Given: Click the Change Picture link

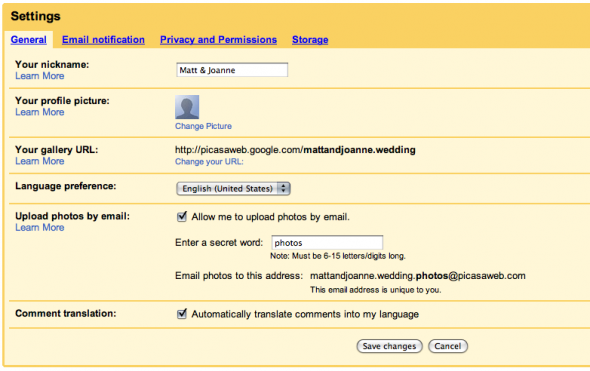Looking at the screenshot, I should pos(203,126).
